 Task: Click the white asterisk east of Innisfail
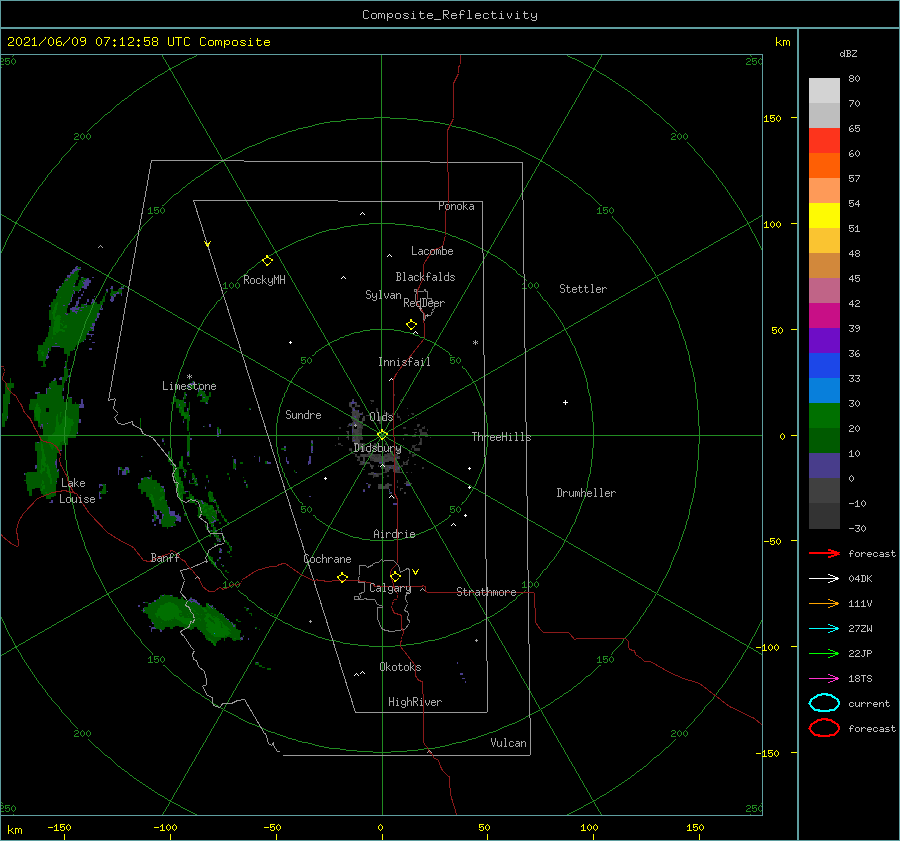pyautogui.click(x=475, y=343)
